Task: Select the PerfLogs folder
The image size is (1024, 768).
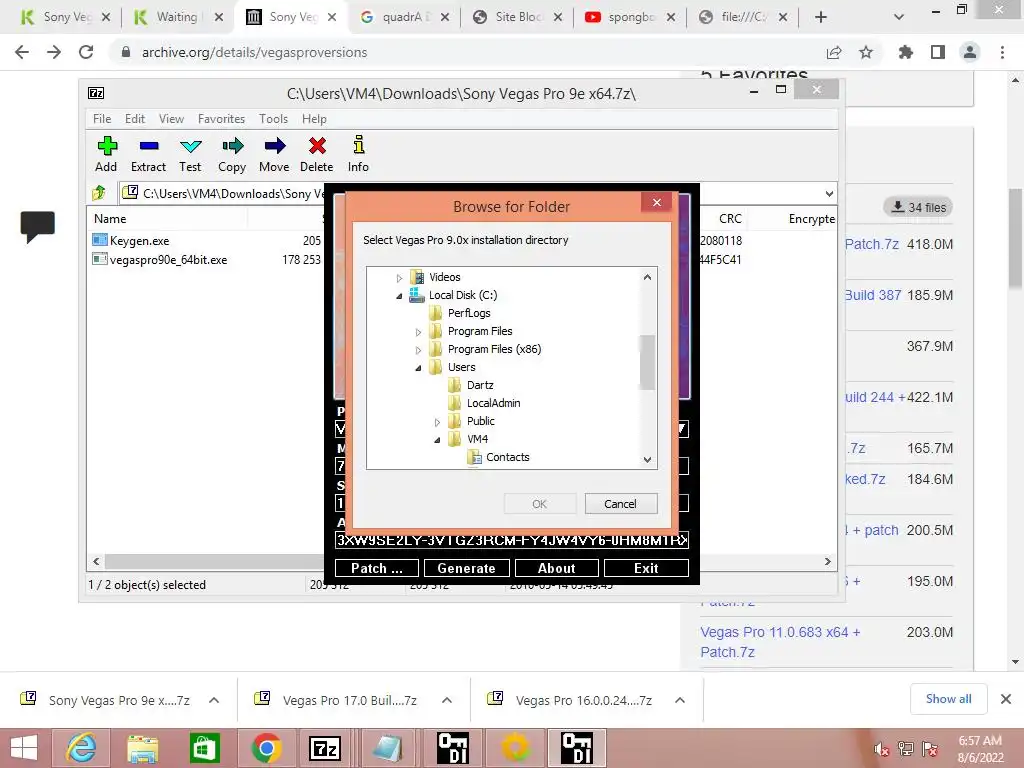Action: tap(468, 313)
